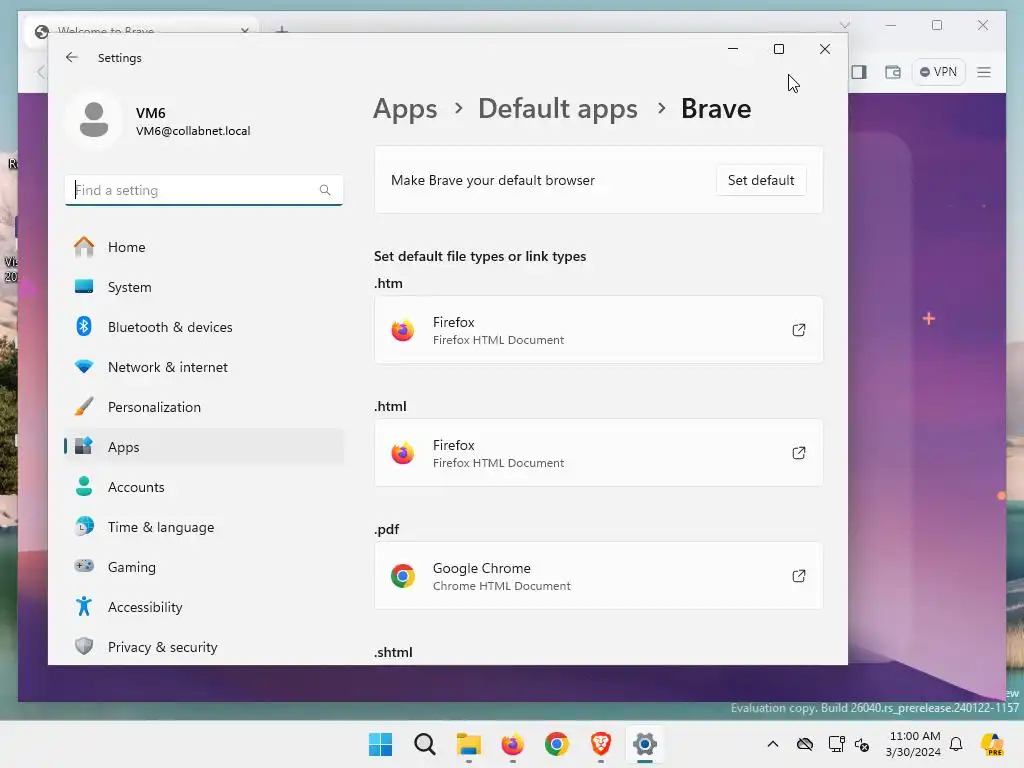Click VM6@collabnet.local account text
This screenshot has width=1024, height=768.
point(193,131)
